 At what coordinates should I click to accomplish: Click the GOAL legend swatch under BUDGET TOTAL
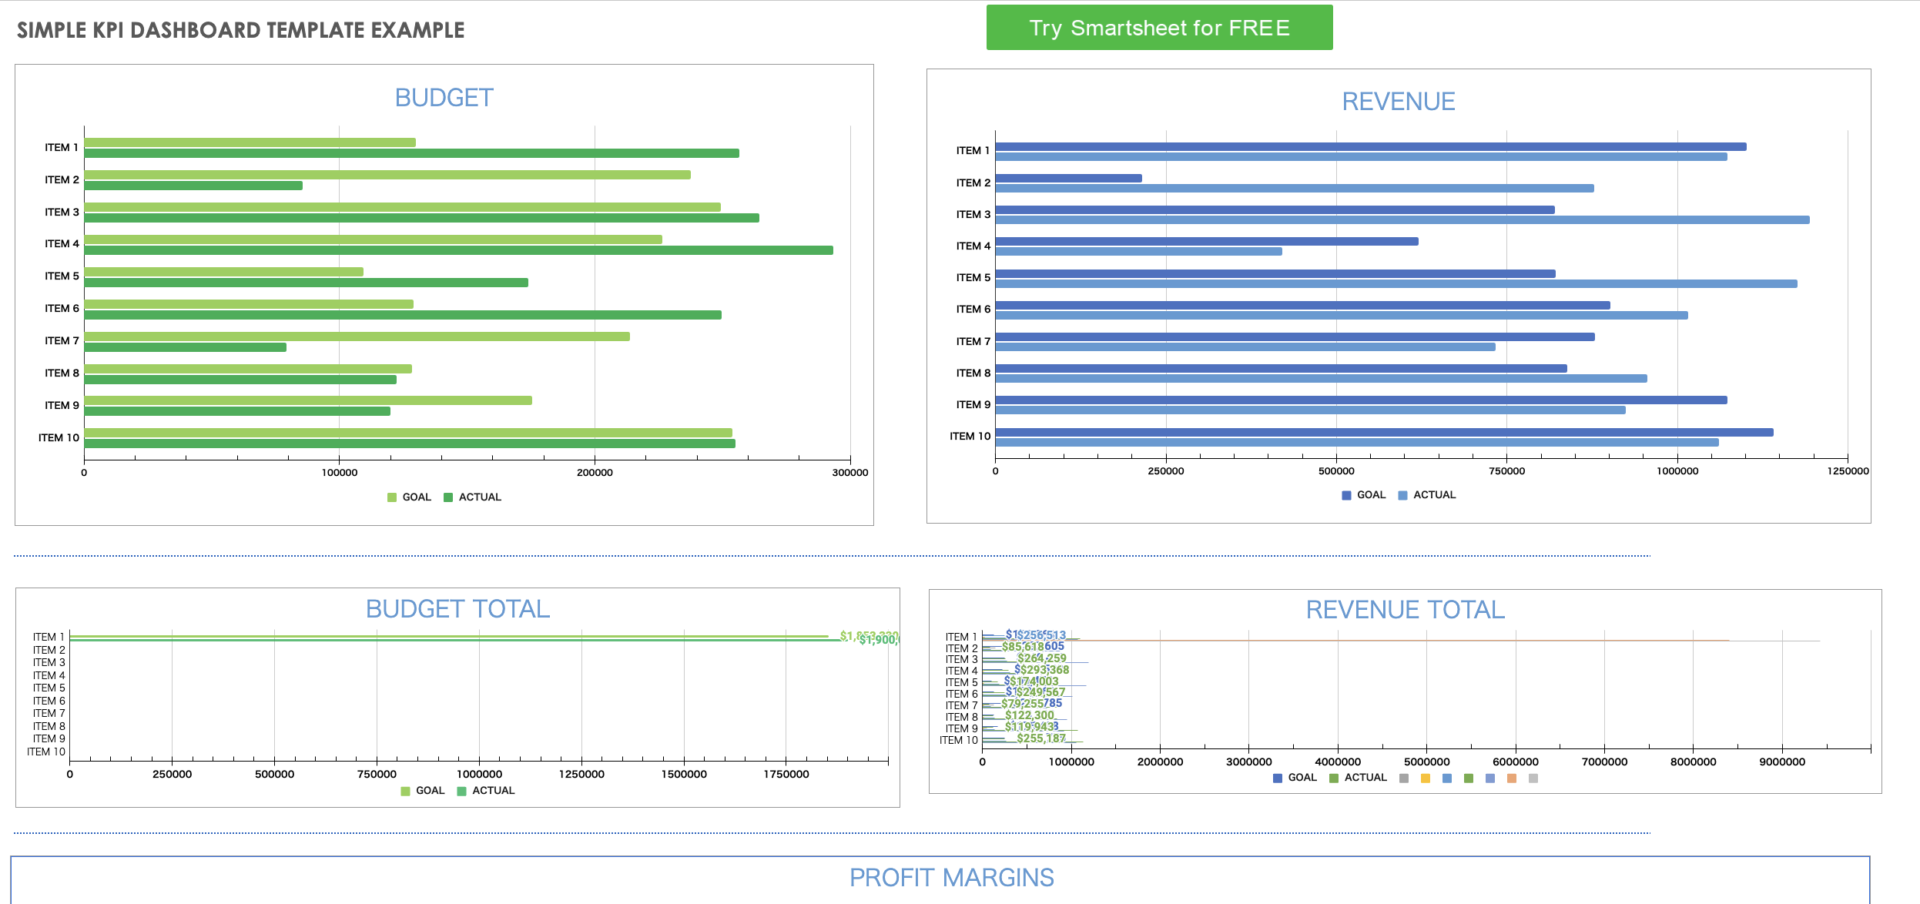403,790
